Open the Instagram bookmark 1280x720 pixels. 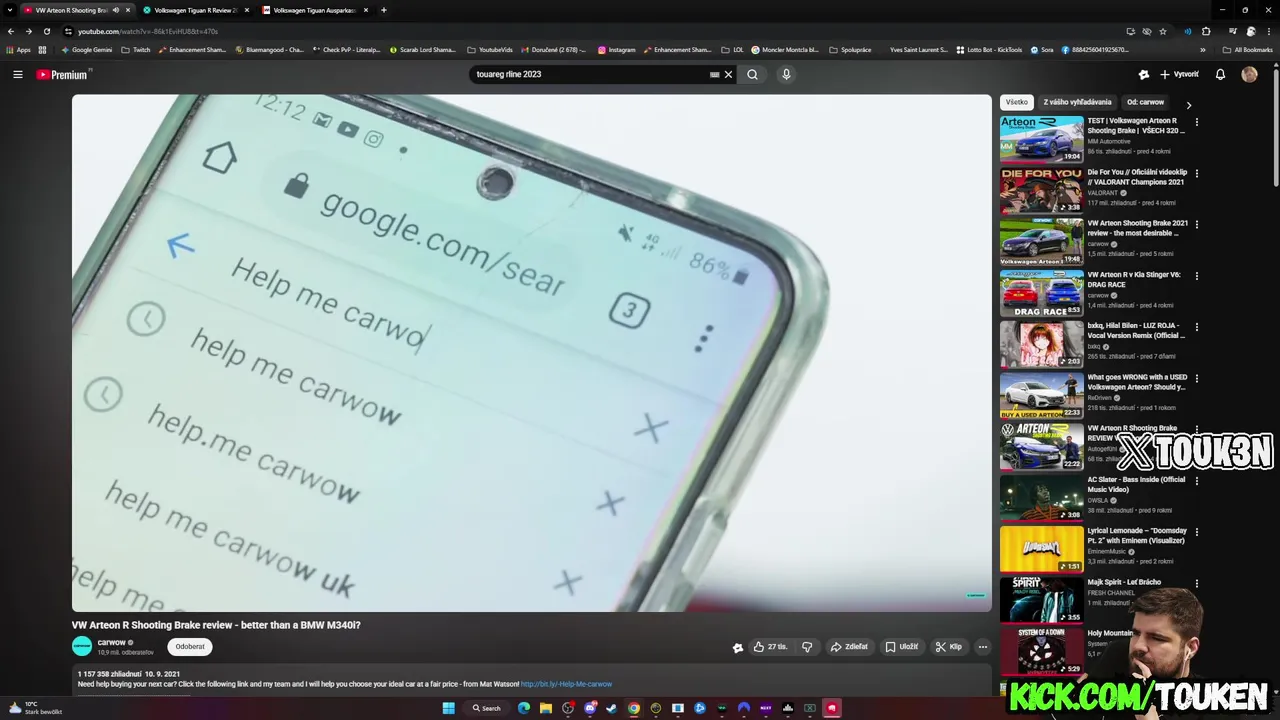[617, 49]
